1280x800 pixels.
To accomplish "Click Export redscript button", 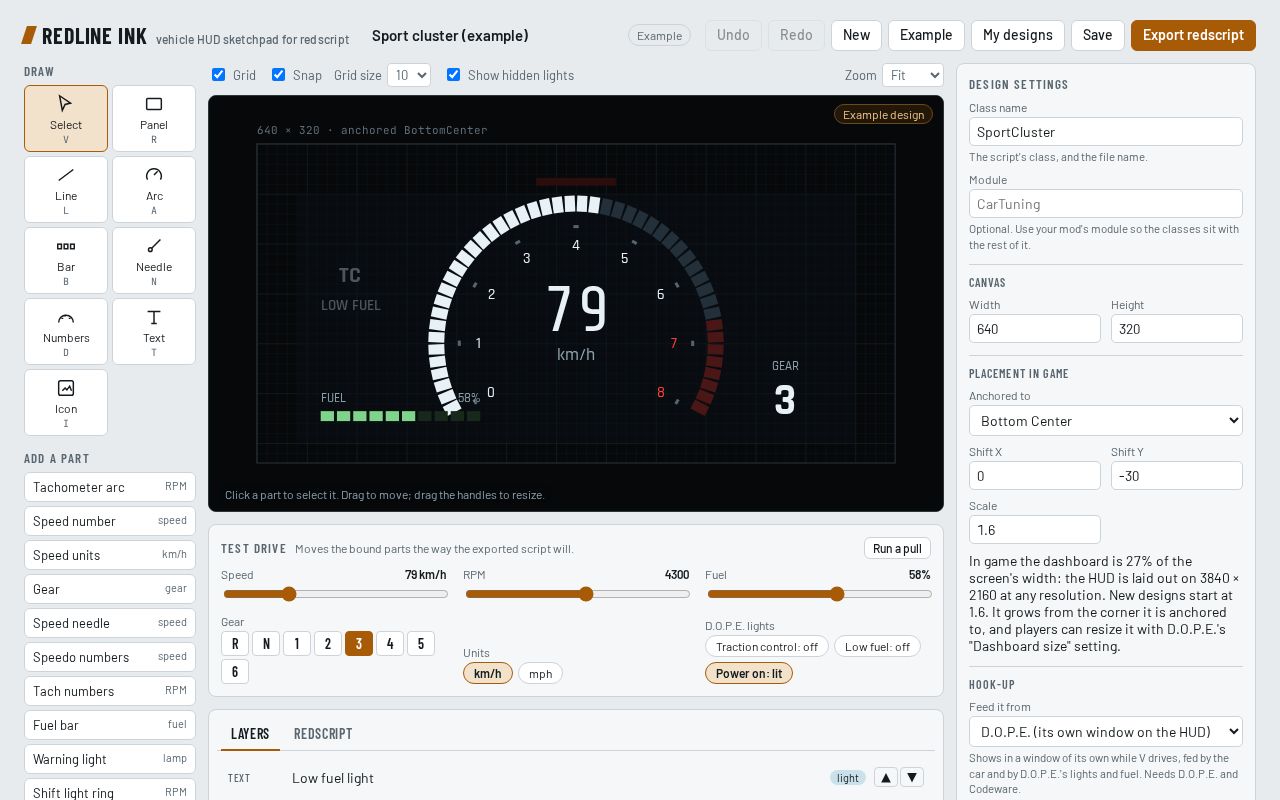I will [x=1193, y=35].
